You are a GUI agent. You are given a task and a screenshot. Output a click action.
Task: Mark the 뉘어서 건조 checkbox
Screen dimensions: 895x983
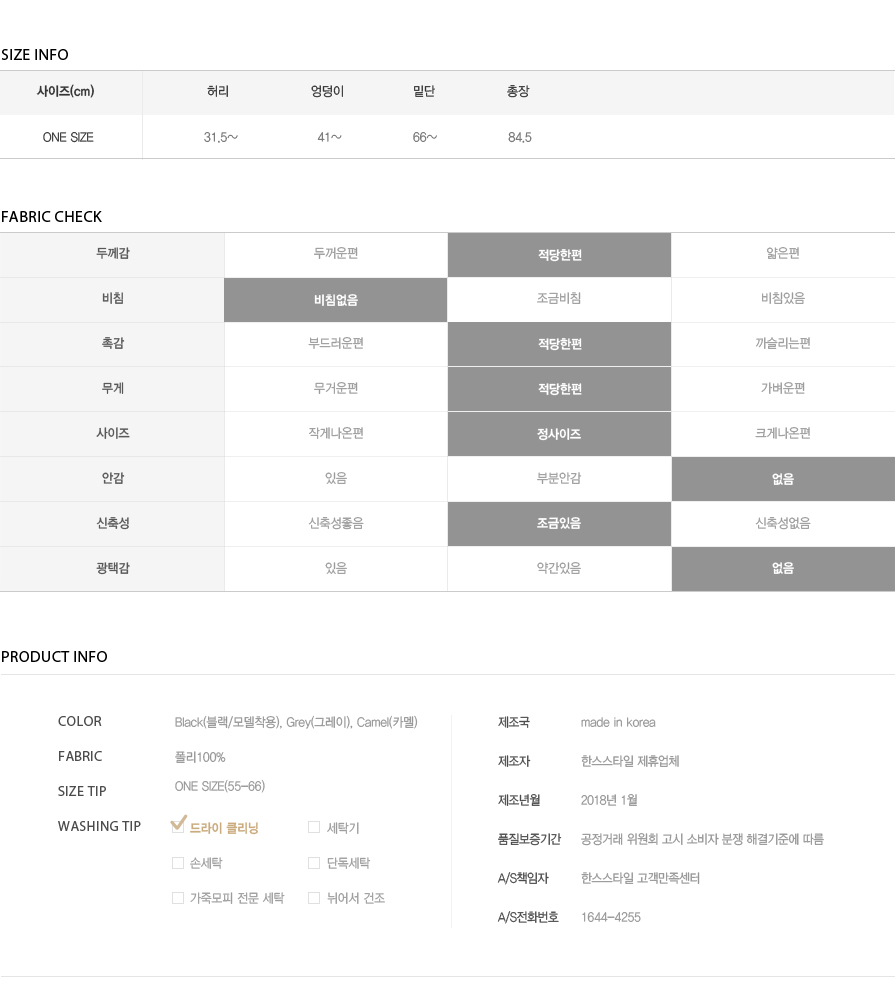314,898
